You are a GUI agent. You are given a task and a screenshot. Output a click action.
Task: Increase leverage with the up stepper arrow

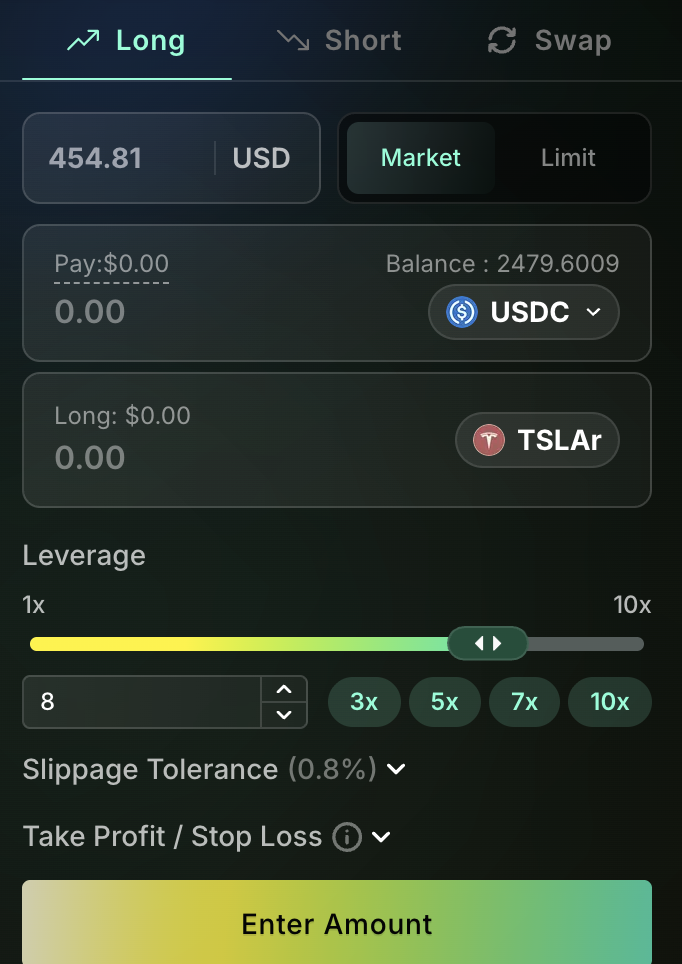tap(284, 690)
